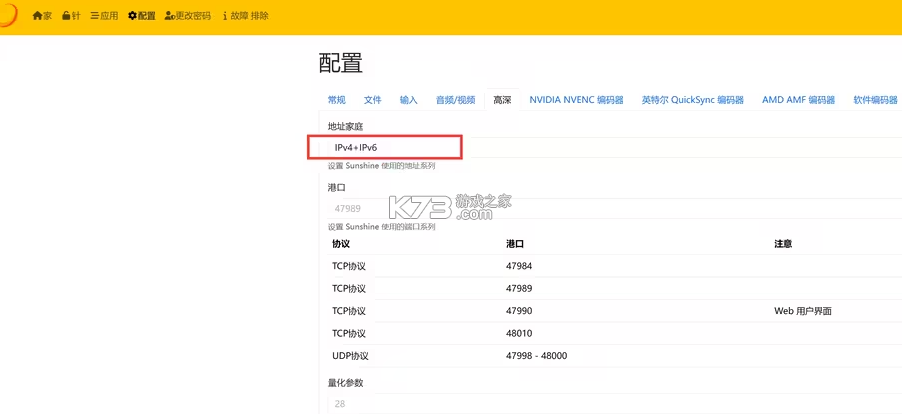The height and width of the screenshot is (414, 902).
Task: Switch to the 常规 tab
Action: 337,100
